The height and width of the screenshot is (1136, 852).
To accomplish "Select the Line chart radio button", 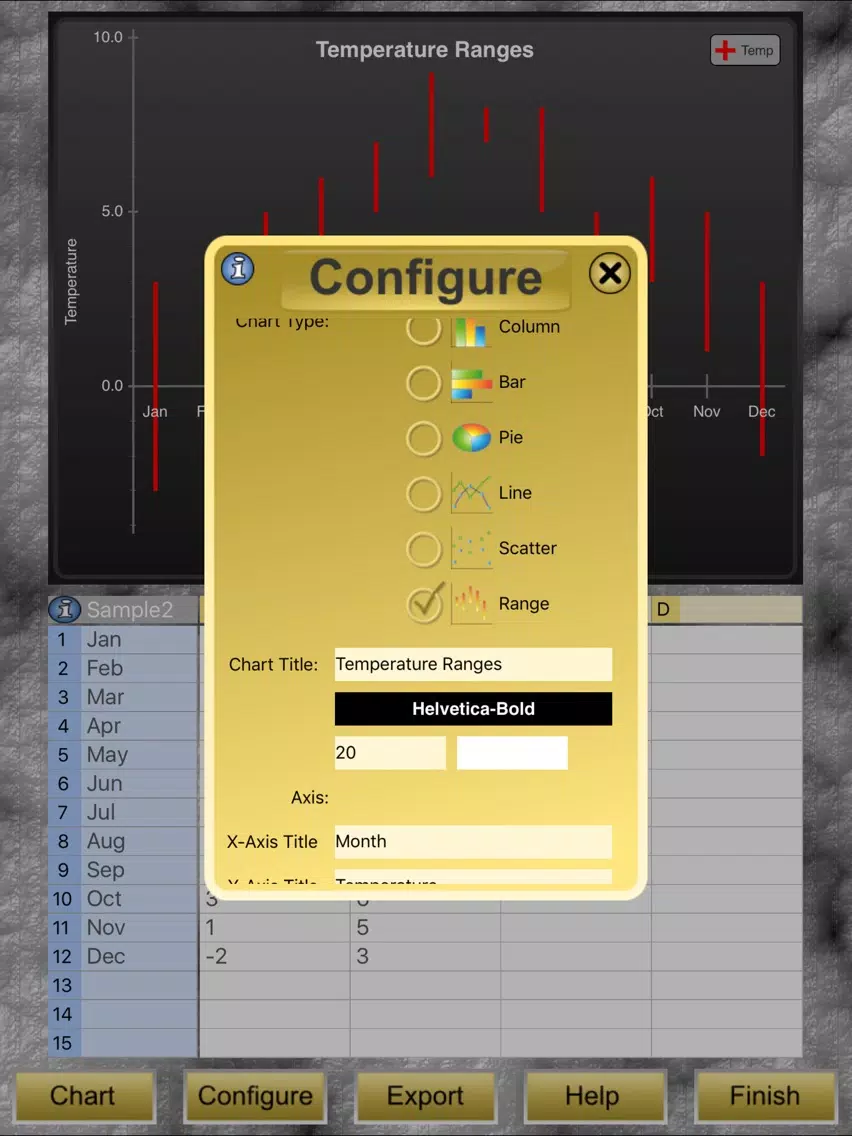I will coord(424,494).
